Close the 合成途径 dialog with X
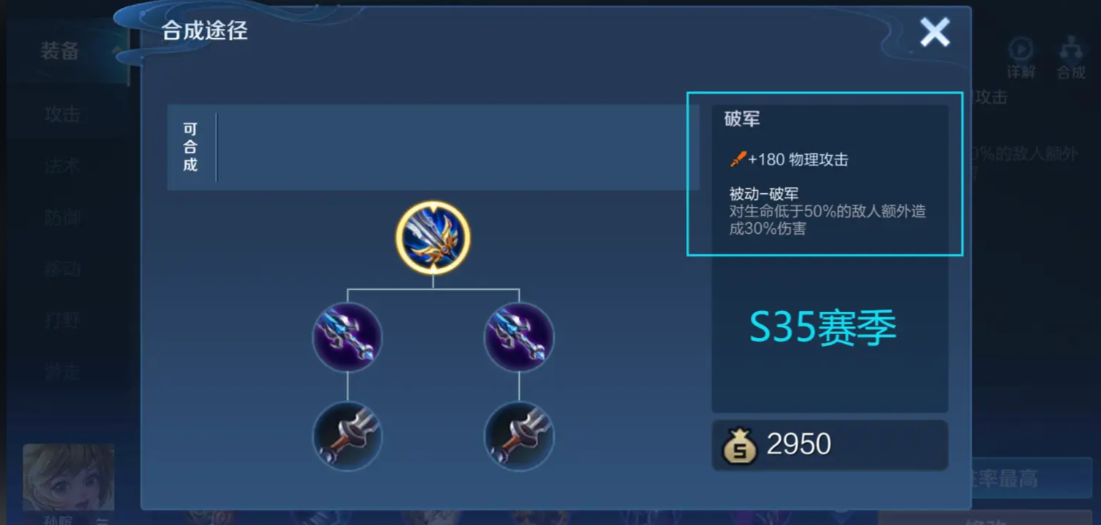 click(x=935, y=32)
